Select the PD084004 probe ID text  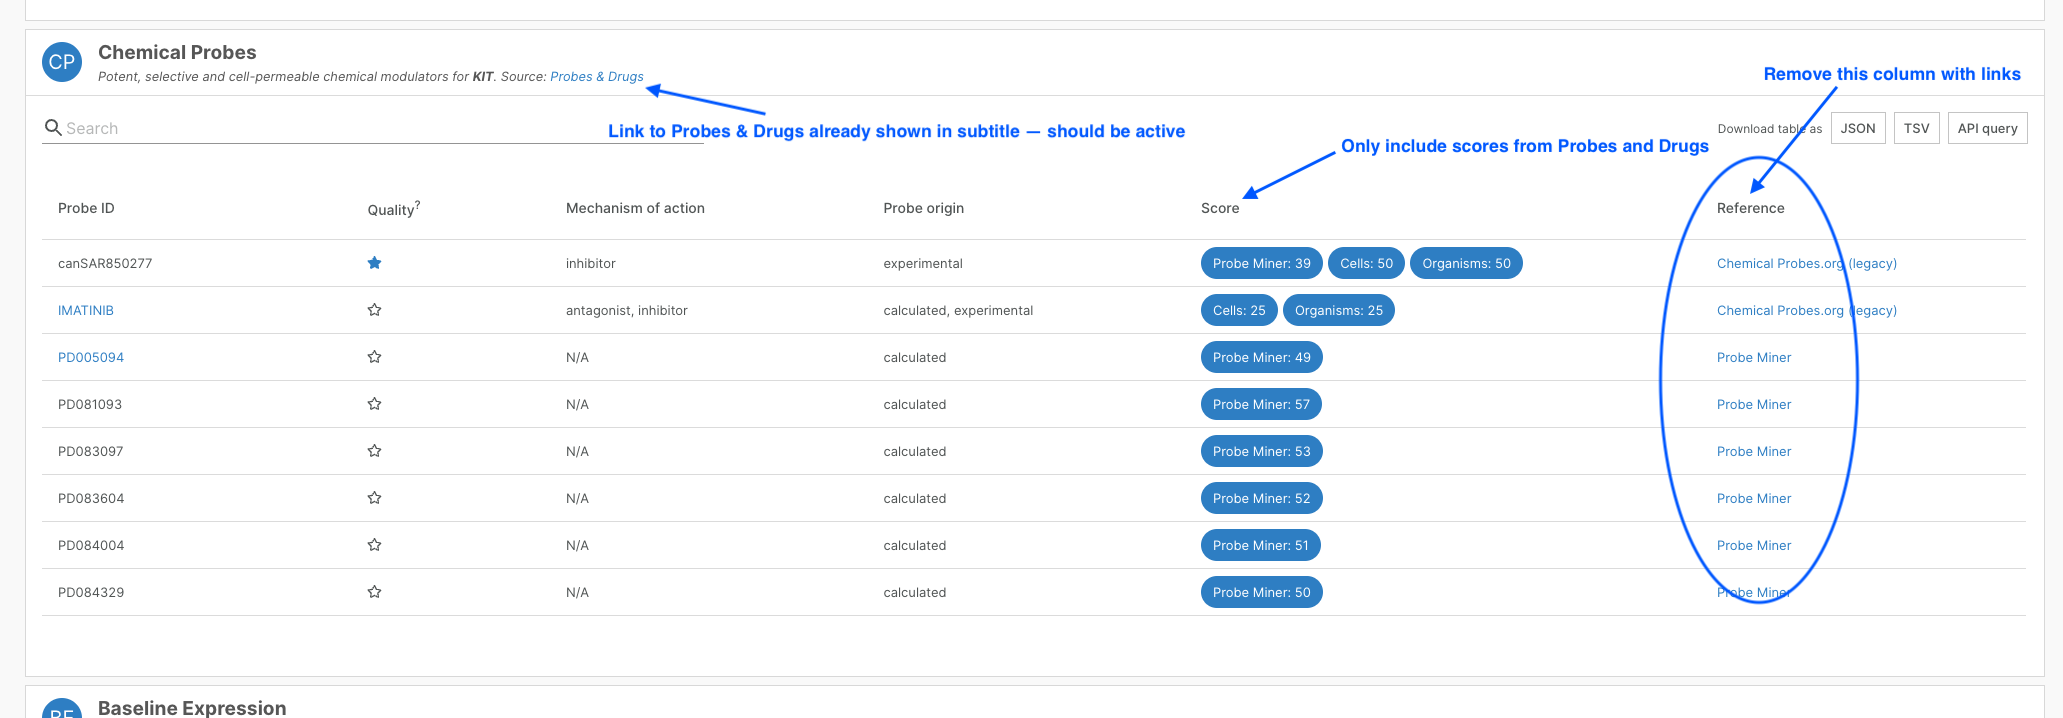pos(91,545)
